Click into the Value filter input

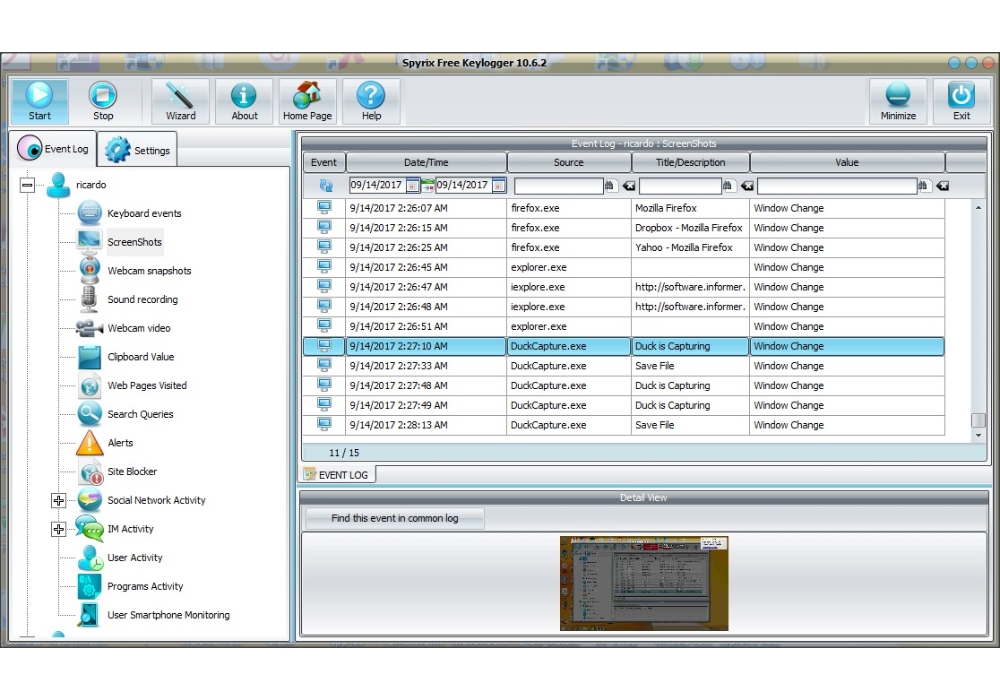click(x=837, y=186)
